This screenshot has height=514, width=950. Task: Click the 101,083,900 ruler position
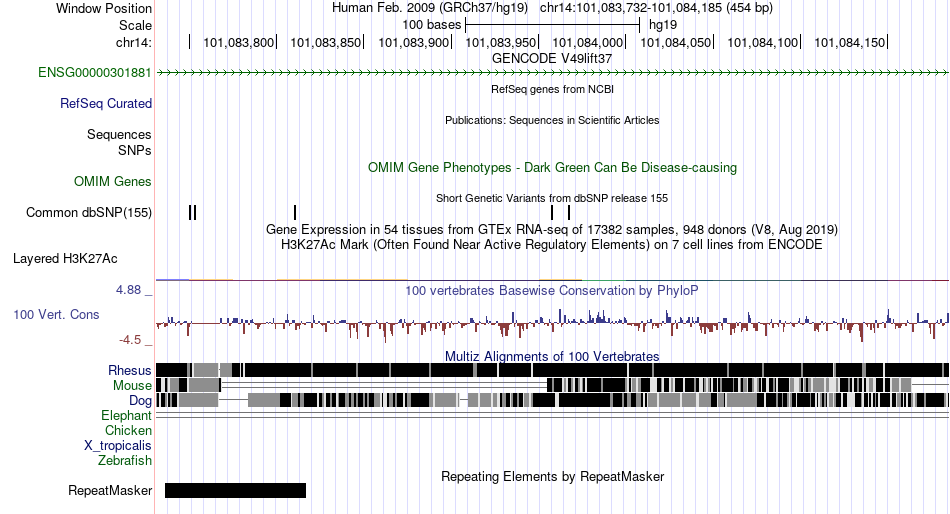coord(414,42)
